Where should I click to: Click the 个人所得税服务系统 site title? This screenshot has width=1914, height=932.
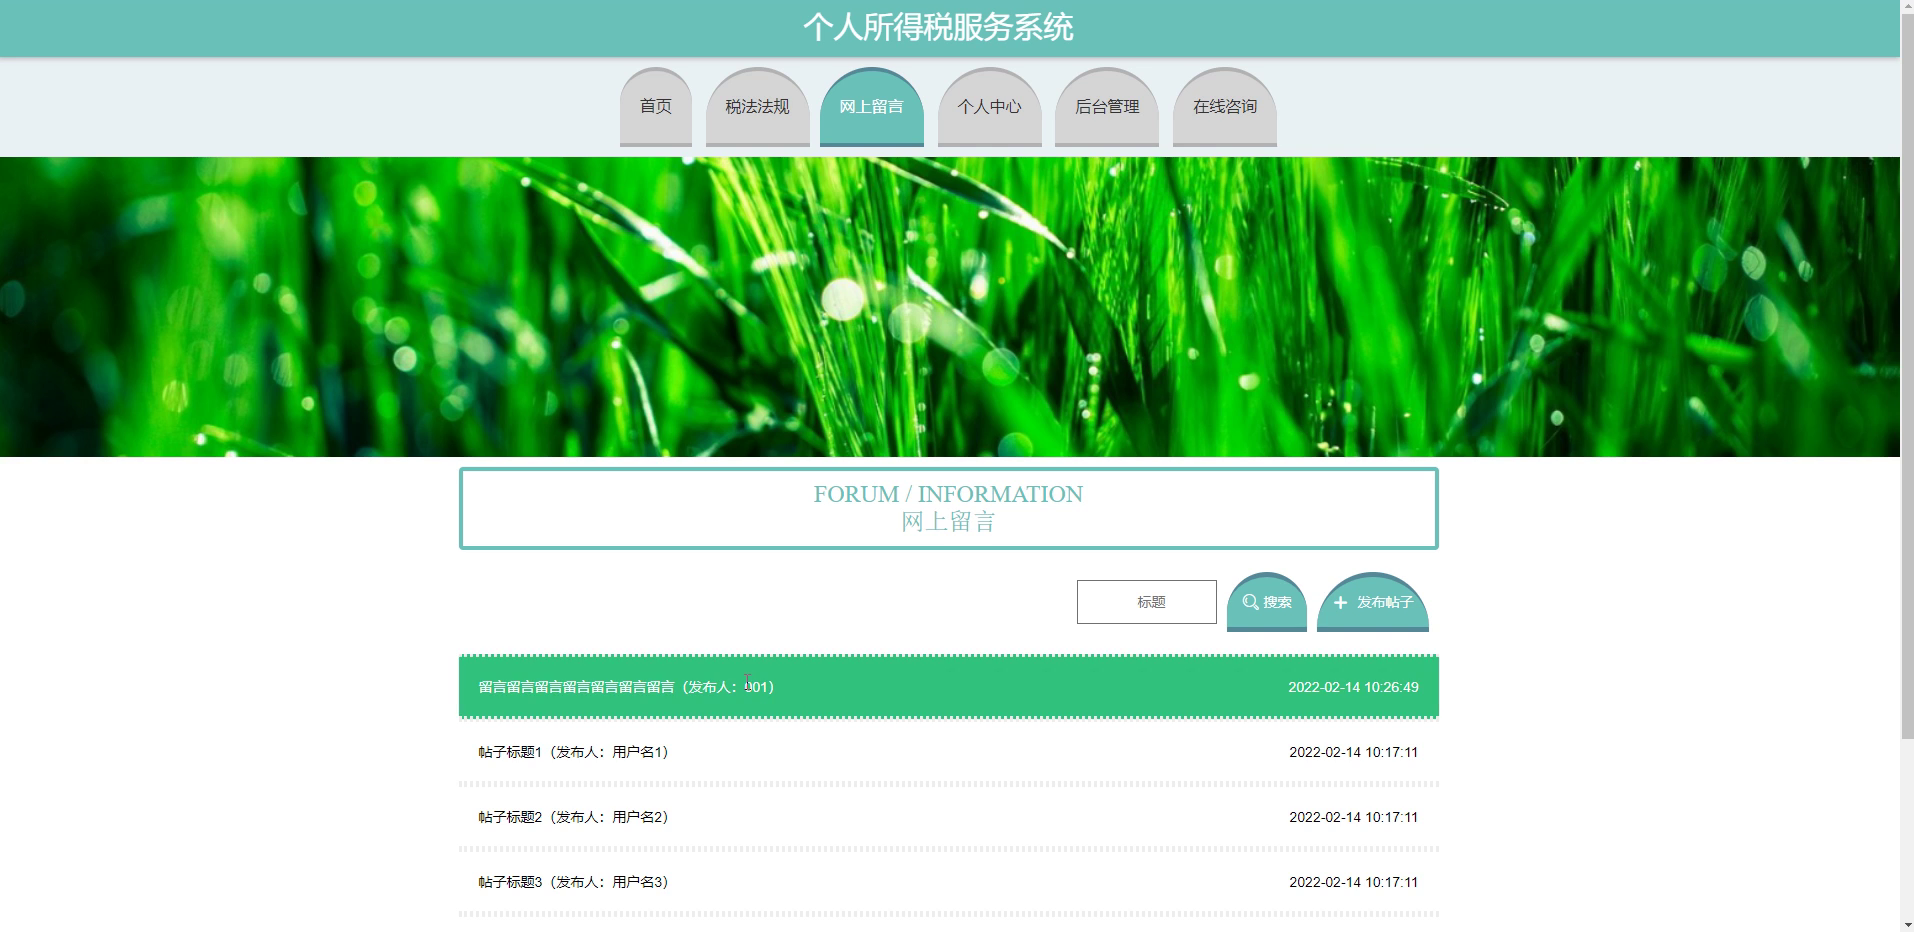938,27
